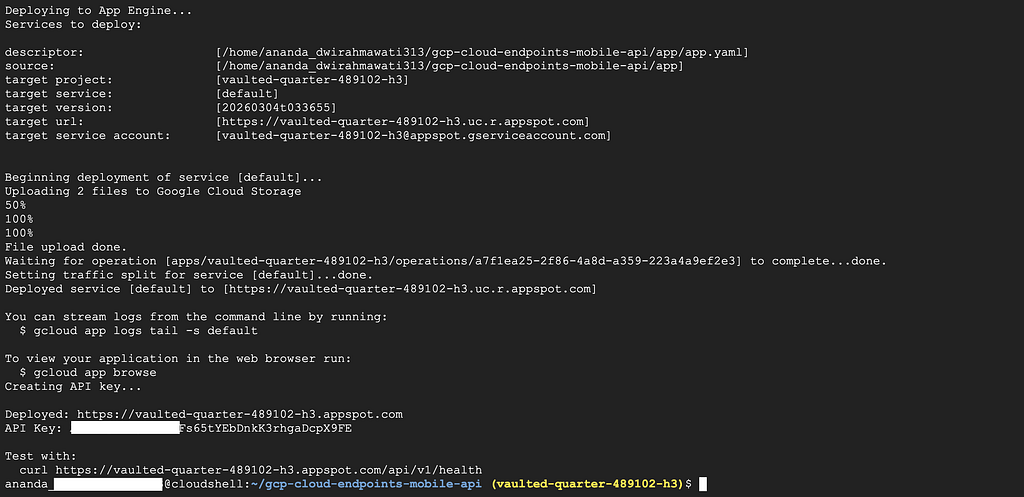The height and width of the screenshot is (497, 1024).
Task: Open the target url appspot link
Action: coord(403,122)
